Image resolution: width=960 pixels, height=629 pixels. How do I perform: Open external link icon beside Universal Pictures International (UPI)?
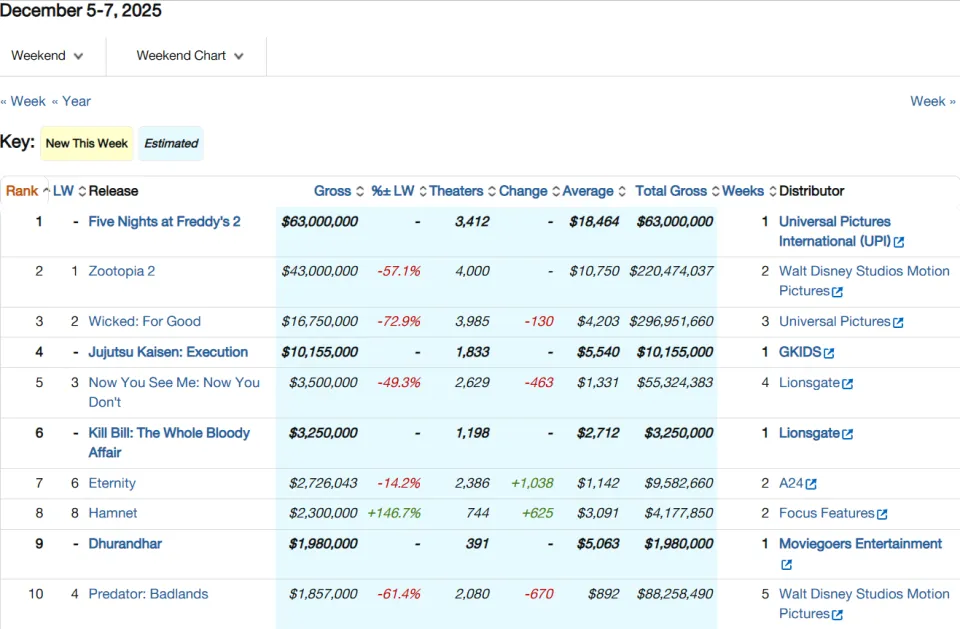click(x=899, y=243)
